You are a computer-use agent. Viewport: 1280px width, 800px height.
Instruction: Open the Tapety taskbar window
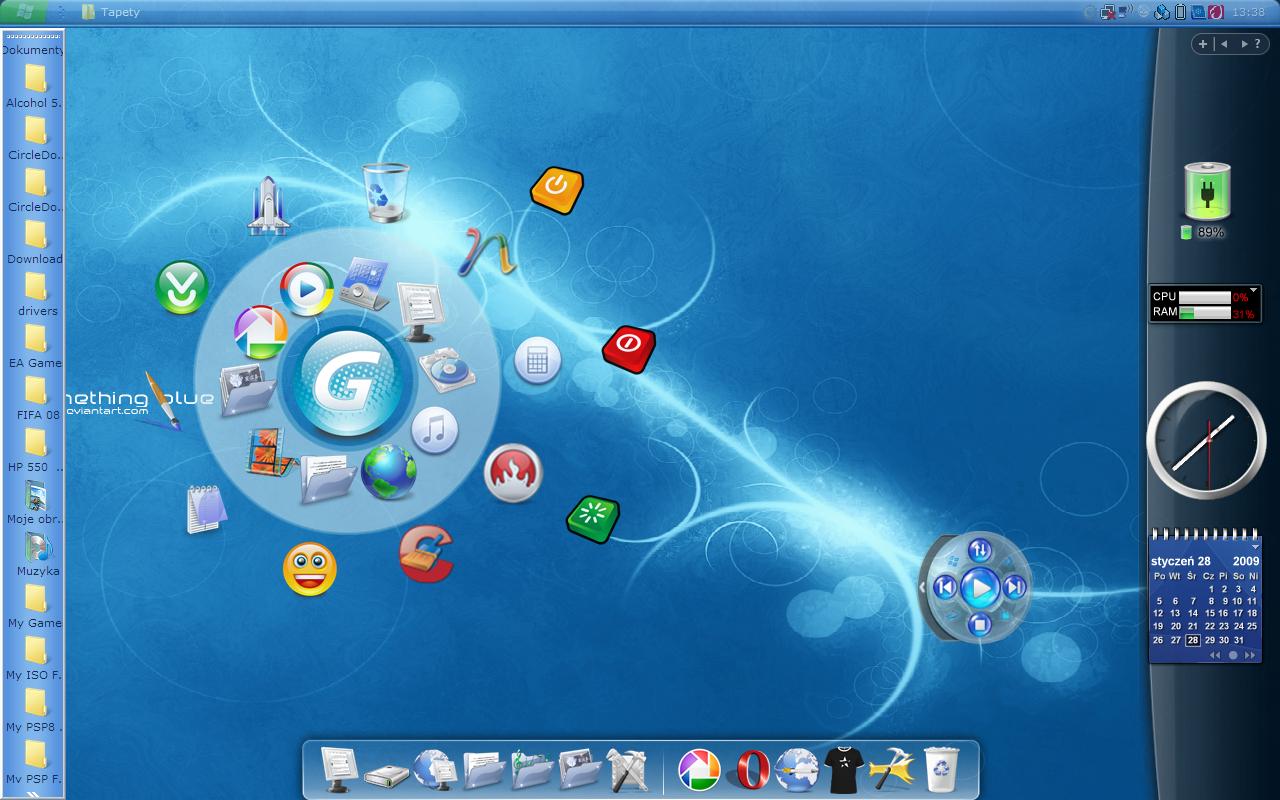point(111,12)
